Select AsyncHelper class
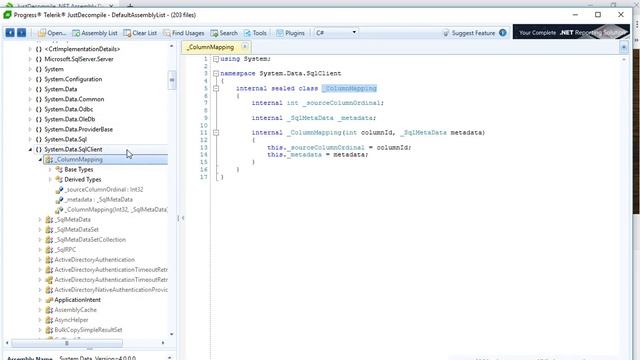 coord(71,320)
